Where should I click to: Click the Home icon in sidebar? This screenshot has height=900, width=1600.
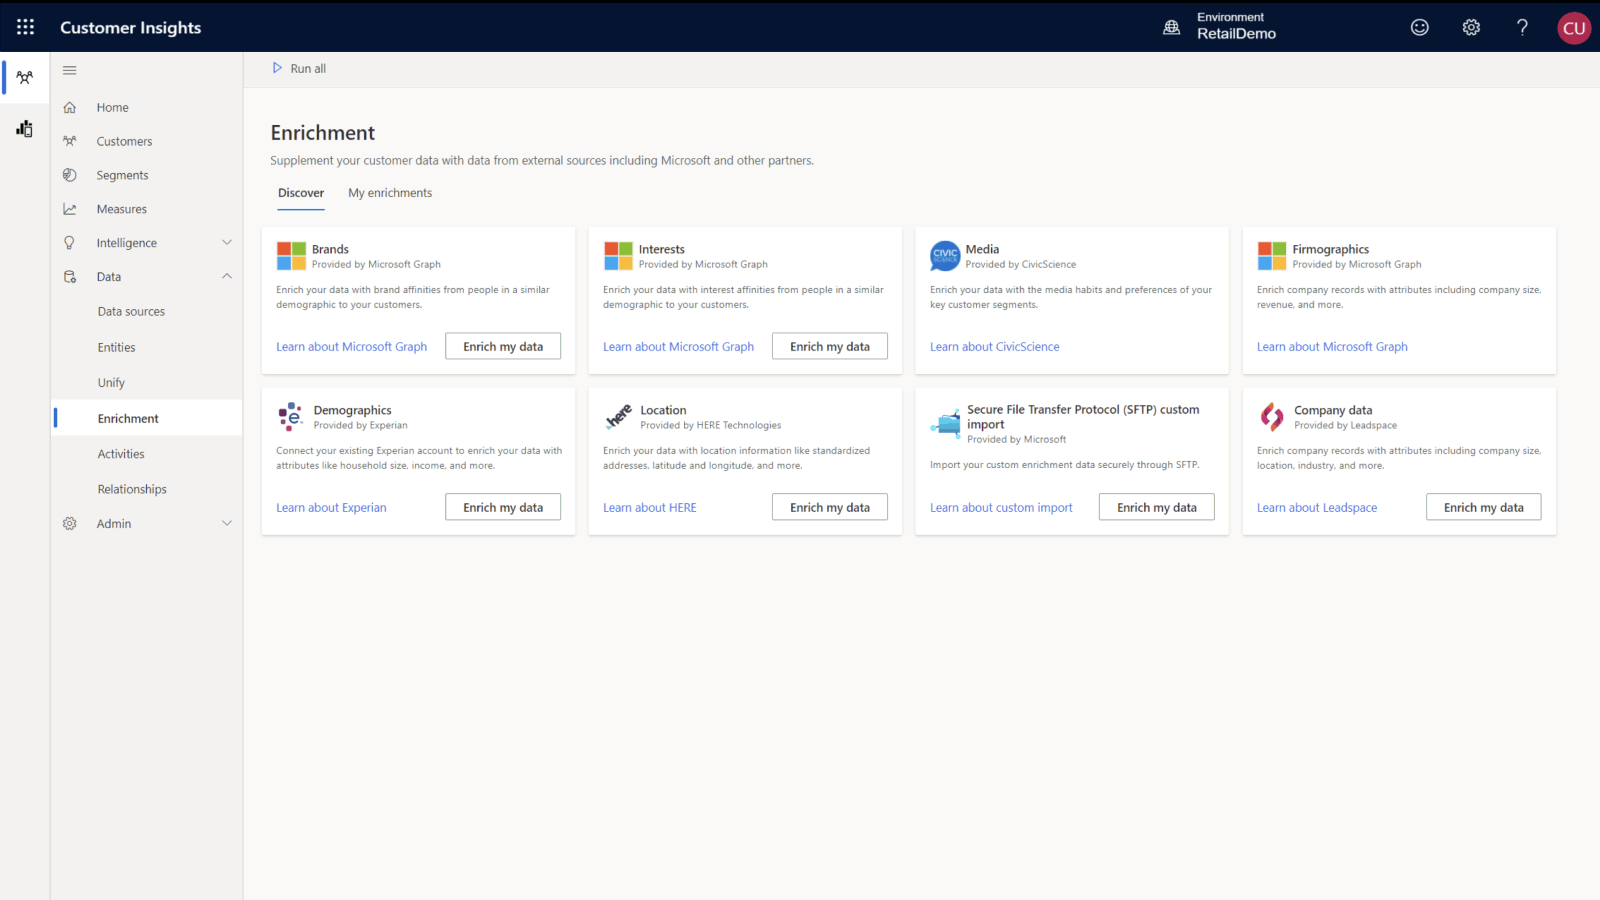[69, 107]
